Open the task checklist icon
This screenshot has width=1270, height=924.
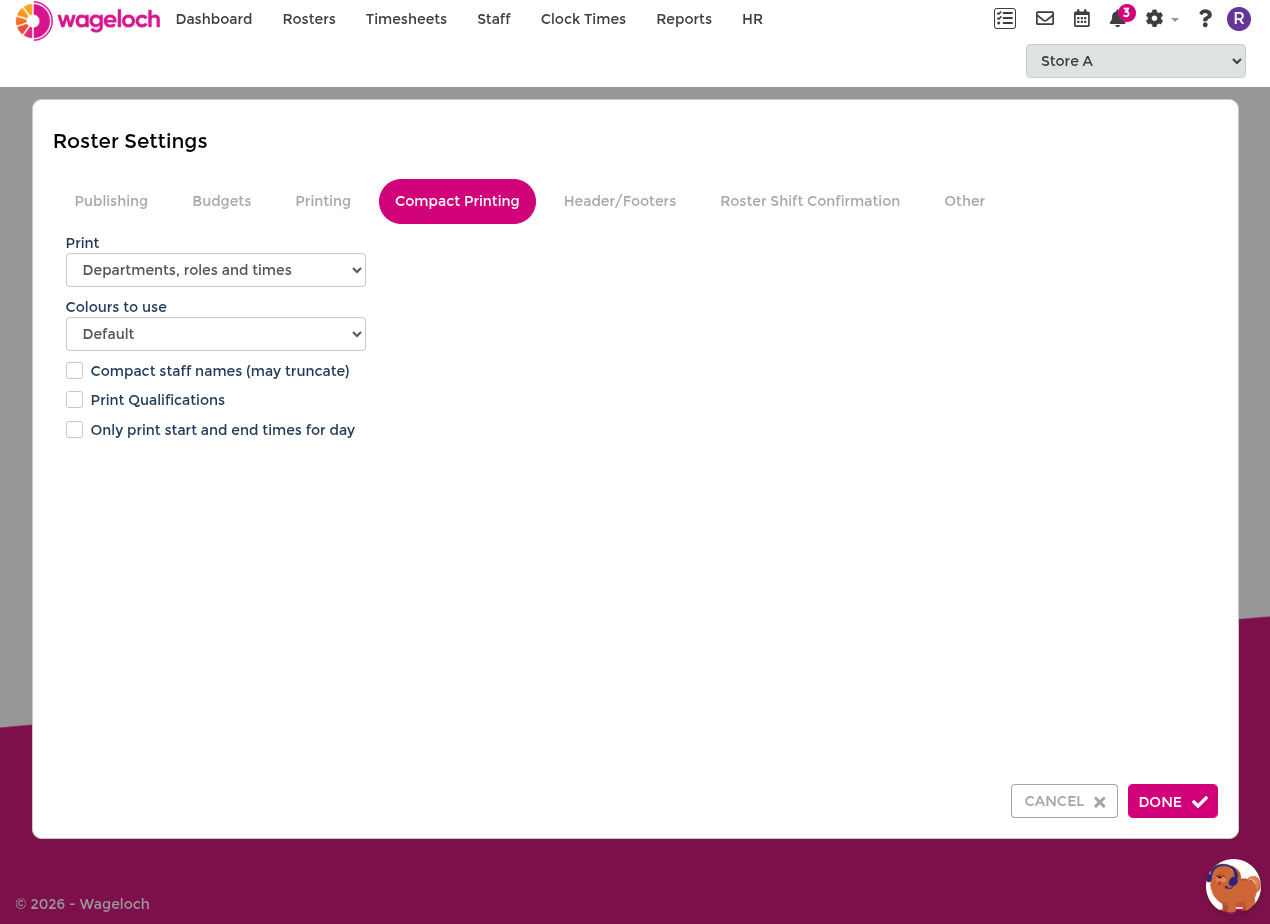(1005, 19)
